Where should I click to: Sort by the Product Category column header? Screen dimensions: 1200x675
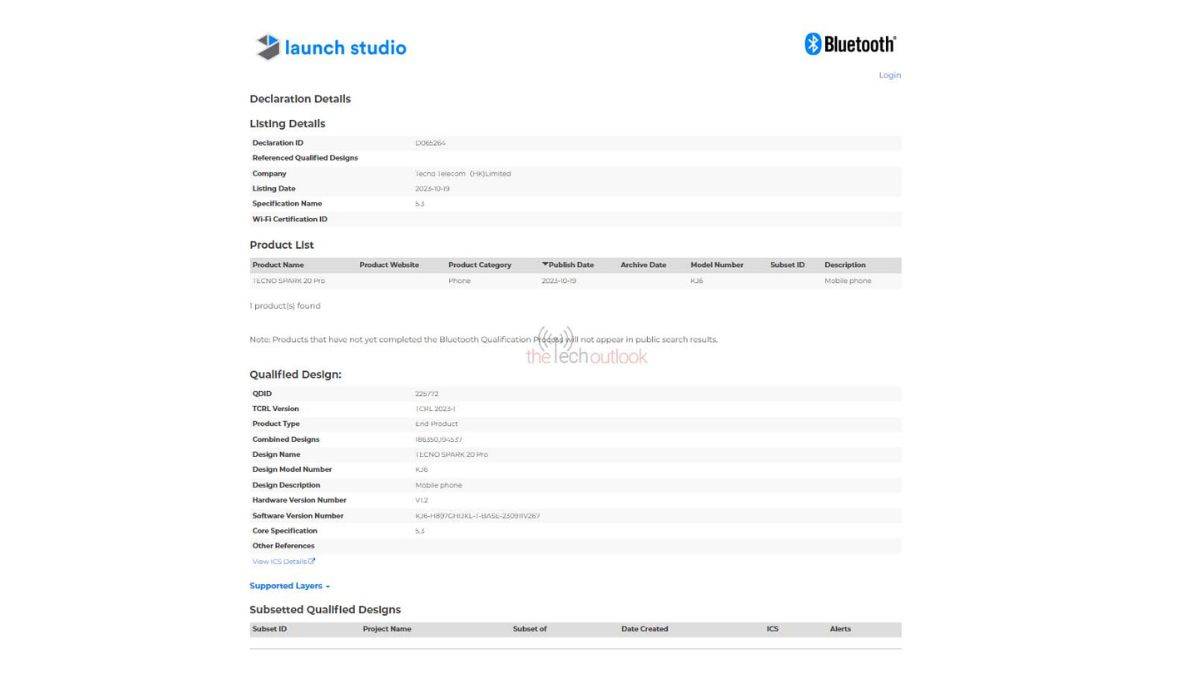[480, 265]
